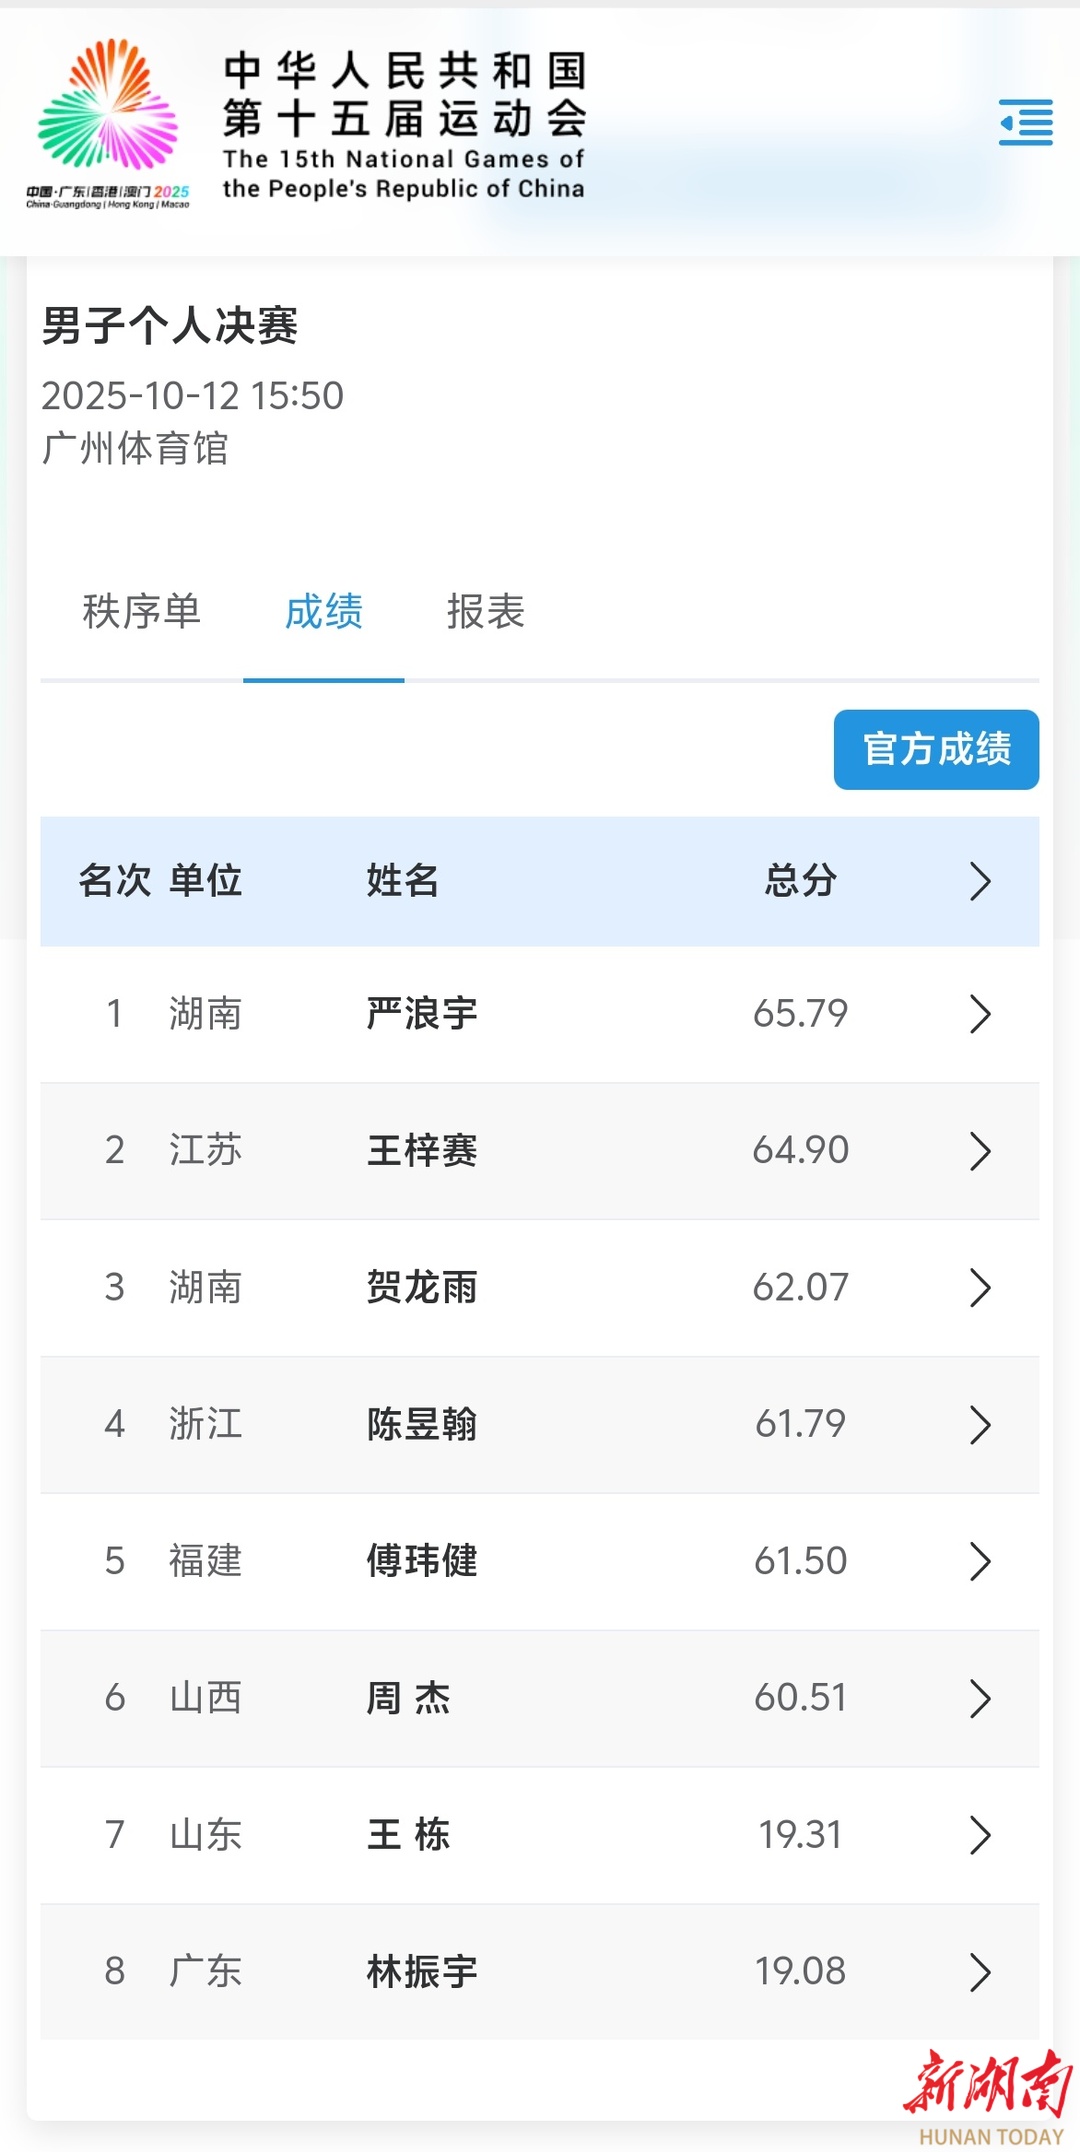1080x2152 pixels.
Task: Expand details arrow for 严浪宇
Action: [980, 1014]
